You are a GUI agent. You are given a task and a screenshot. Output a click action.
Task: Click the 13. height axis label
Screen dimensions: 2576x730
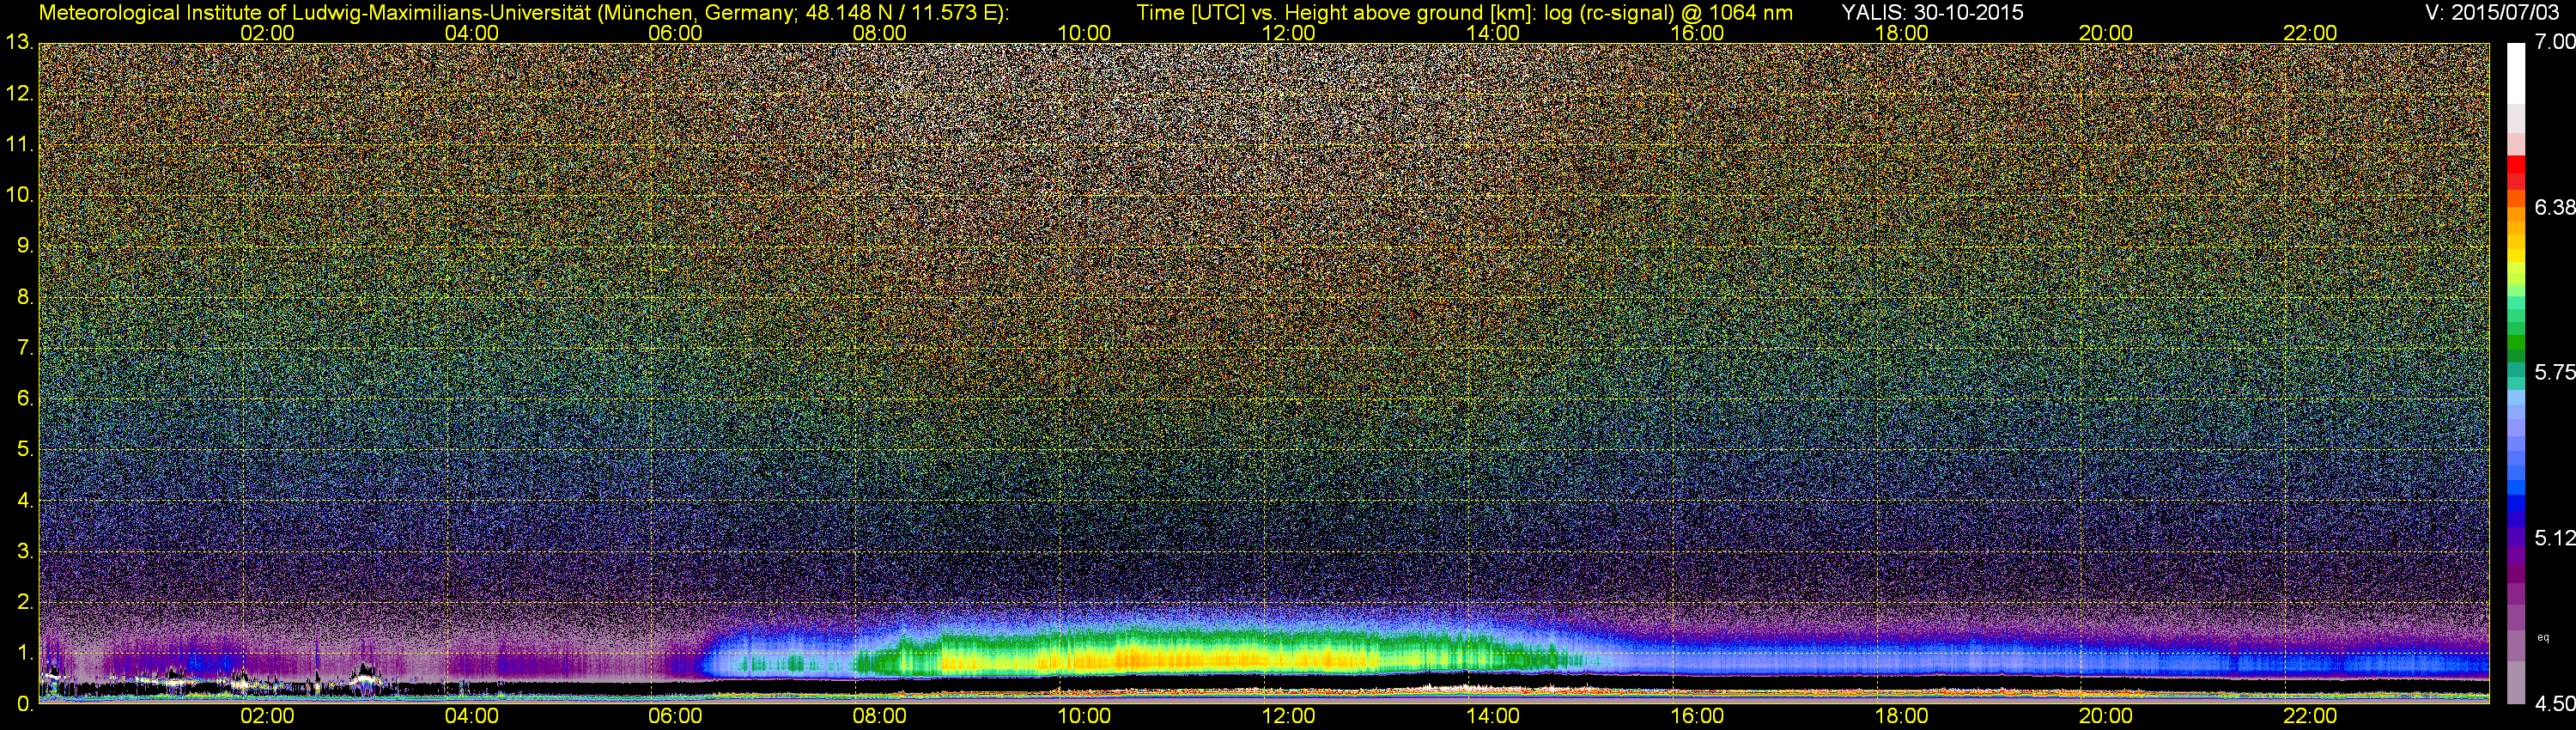pos(19,43)
